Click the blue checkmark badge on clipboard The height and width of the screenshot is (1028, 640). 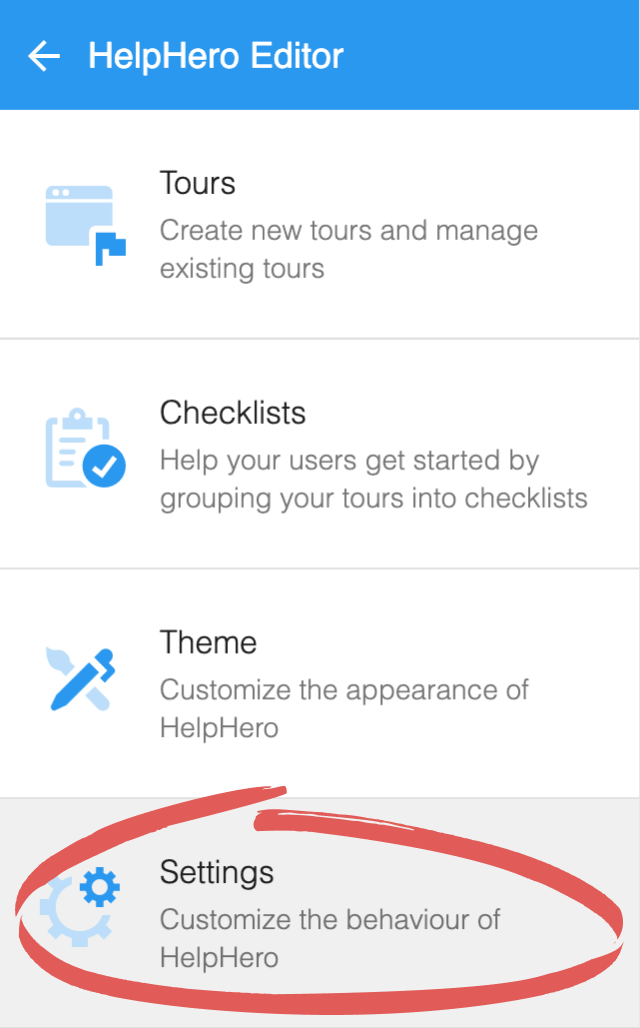tap(104, 466)
